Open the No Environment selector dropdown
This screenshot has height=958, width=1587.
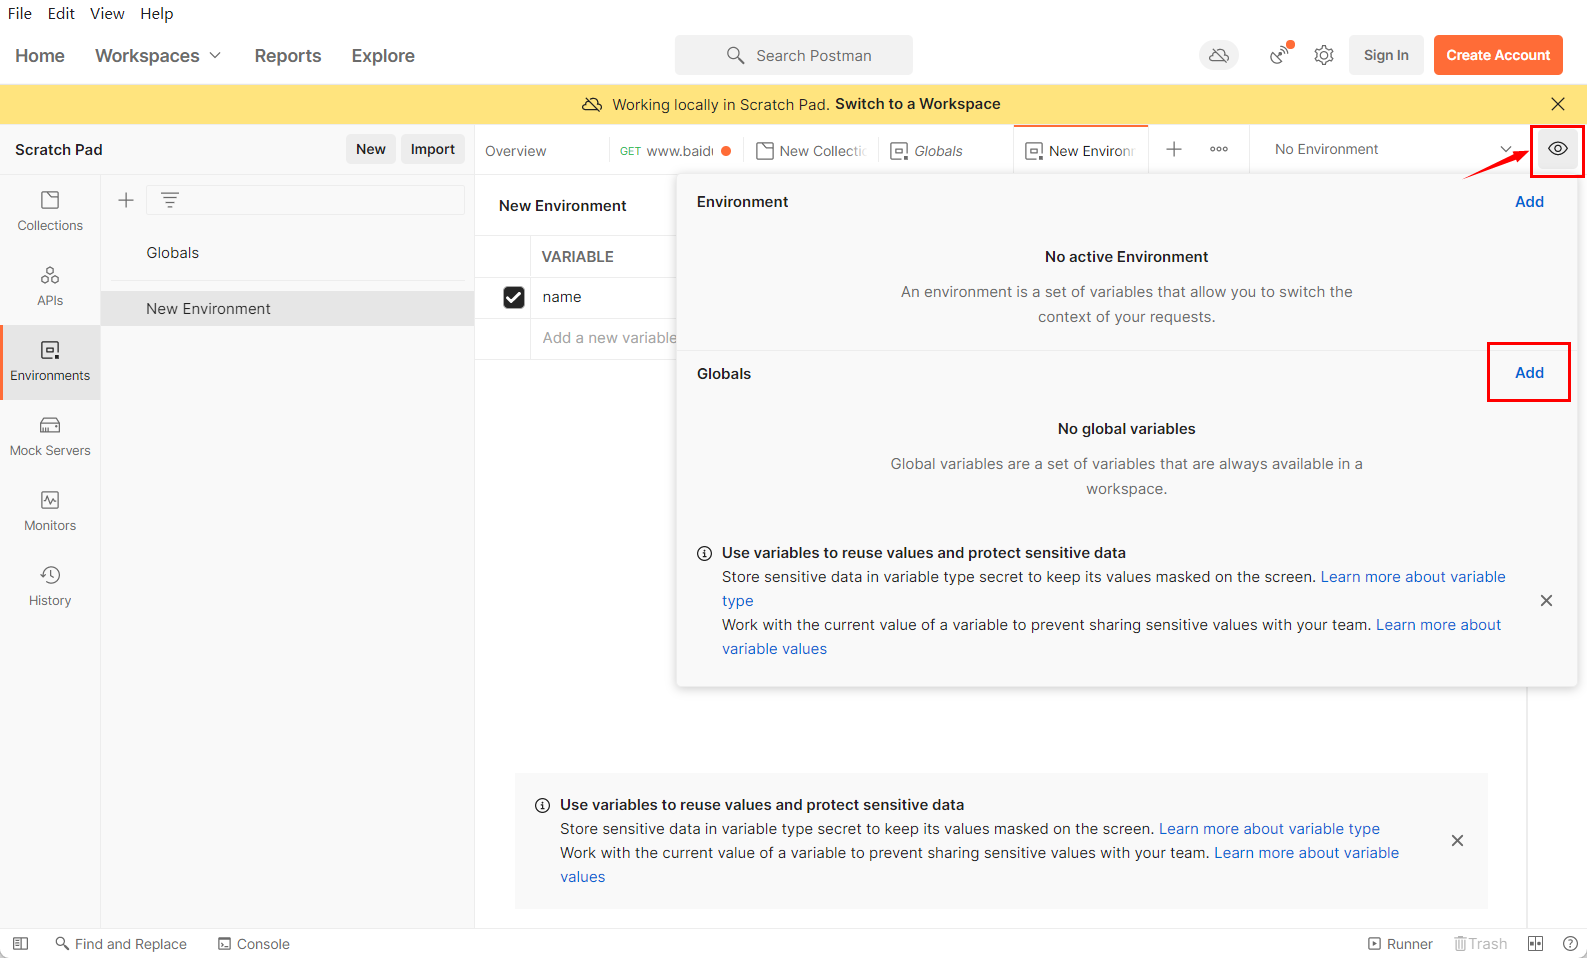(1391, 149)
